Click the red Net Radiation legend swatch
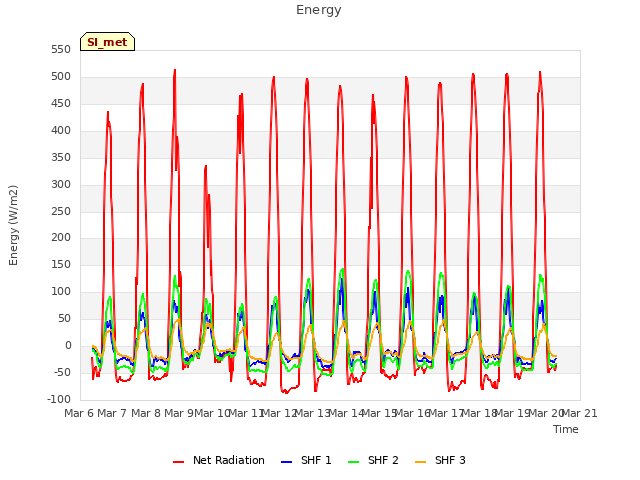The width and height of the screenshot is (640, 480). (178, 462)
